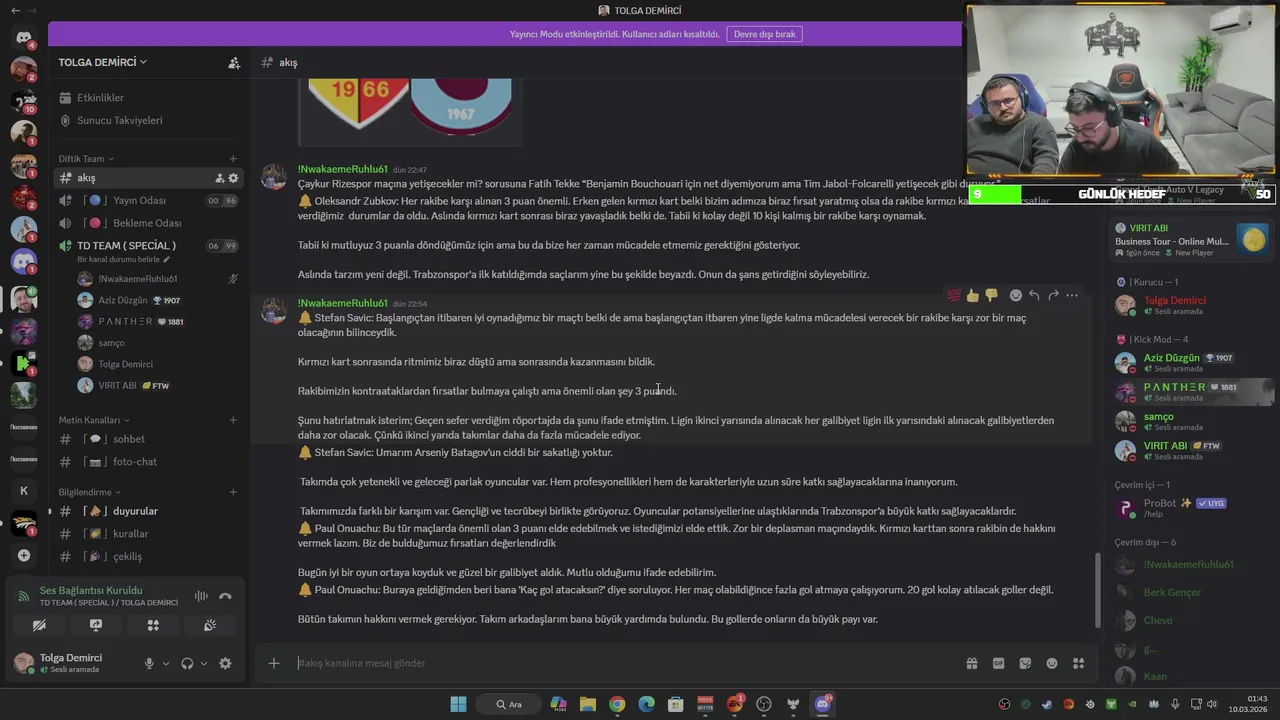Image resolution: width=1280 pixels, height=720 pixels.
Task: Open more message options (three dots)
Action: [x=1072, y=295]
